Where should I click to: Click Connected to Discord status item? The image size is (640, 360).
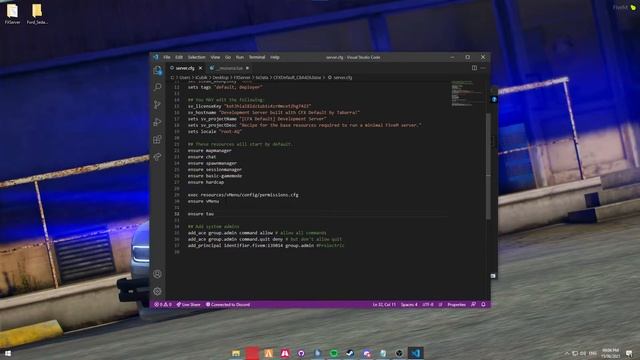point(228,304)
